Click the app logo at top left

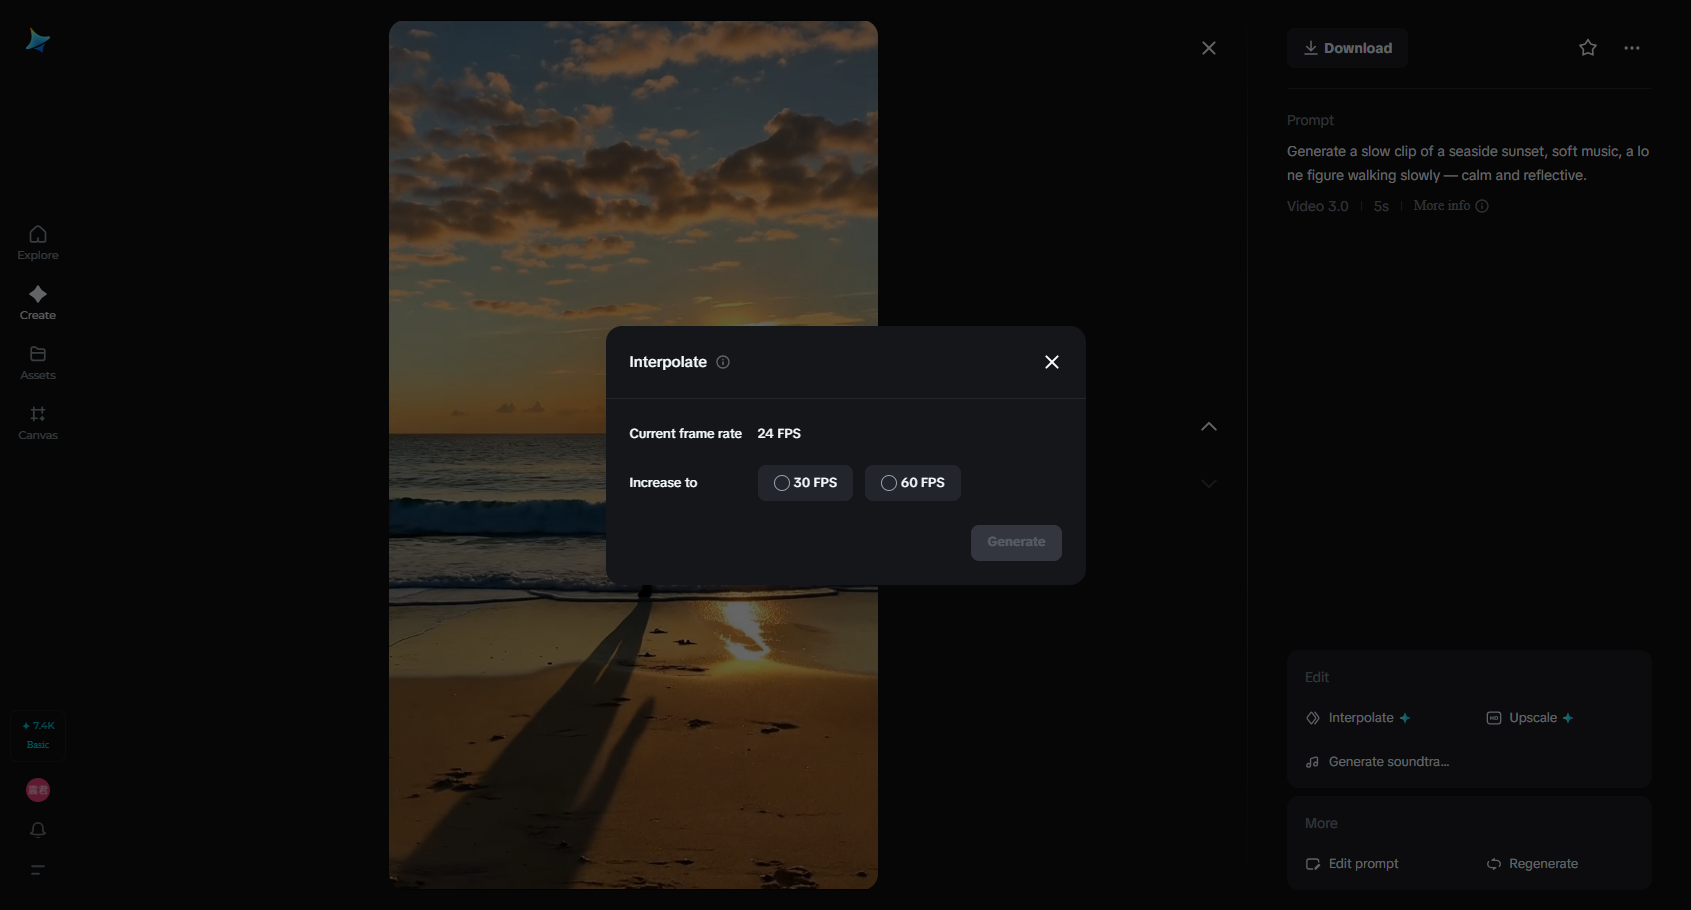pyautogui.click(x=37, y=40)
